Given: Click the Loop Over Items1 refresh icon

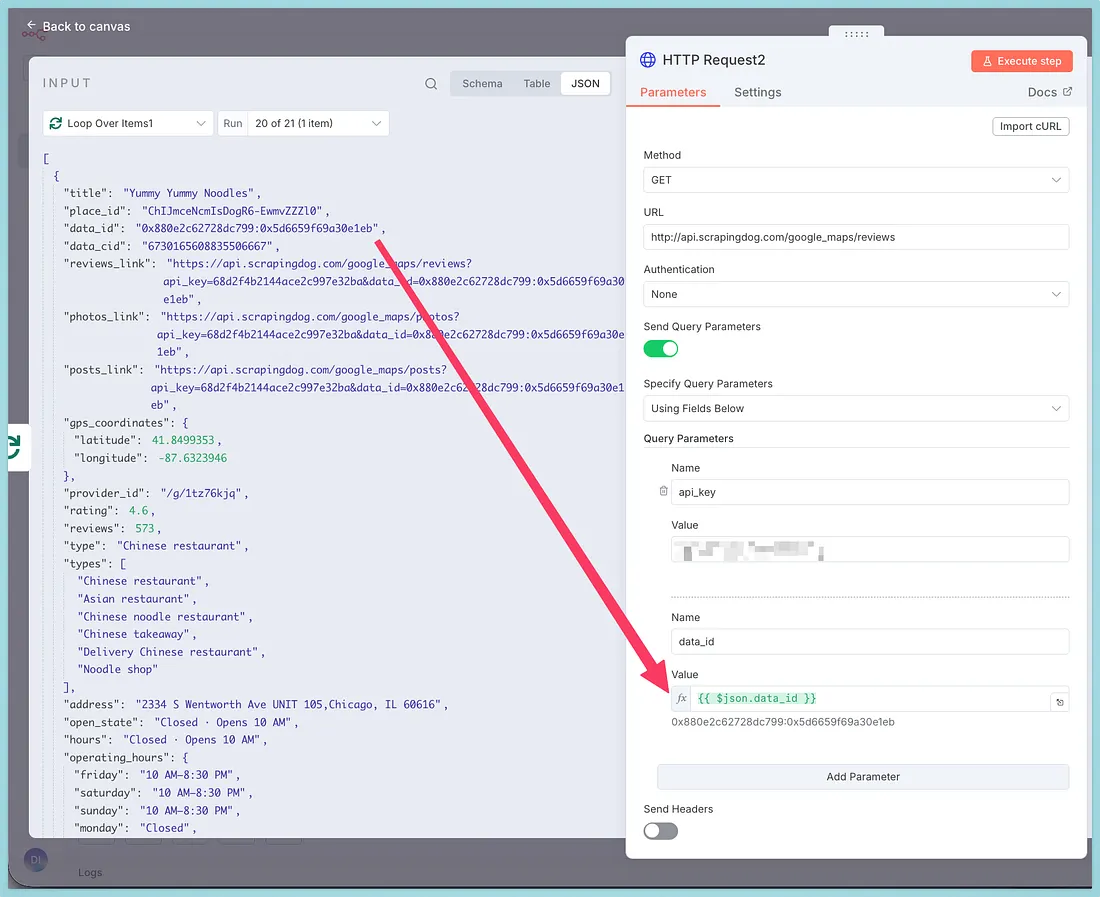Looking at the screenshot, I should [x=56, y=124].
